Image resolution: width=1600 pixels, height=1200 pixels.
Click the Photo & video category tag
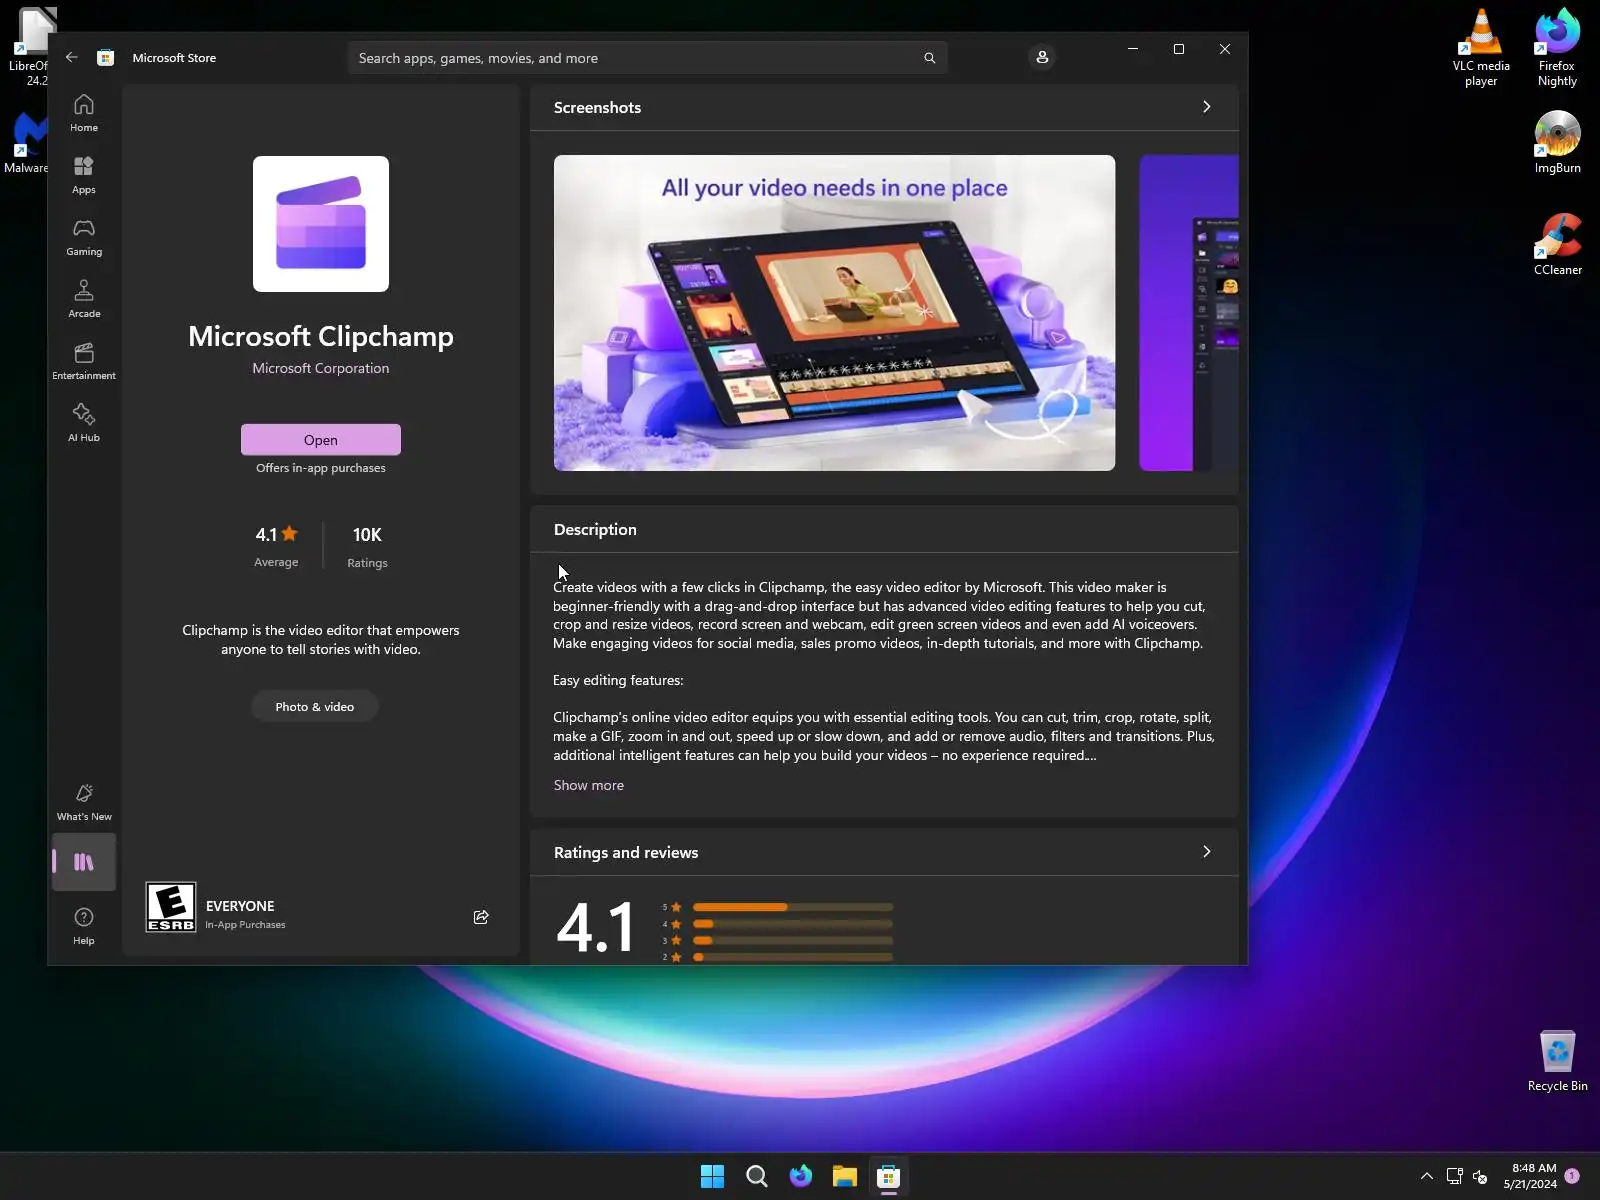(x=315, y=707)
